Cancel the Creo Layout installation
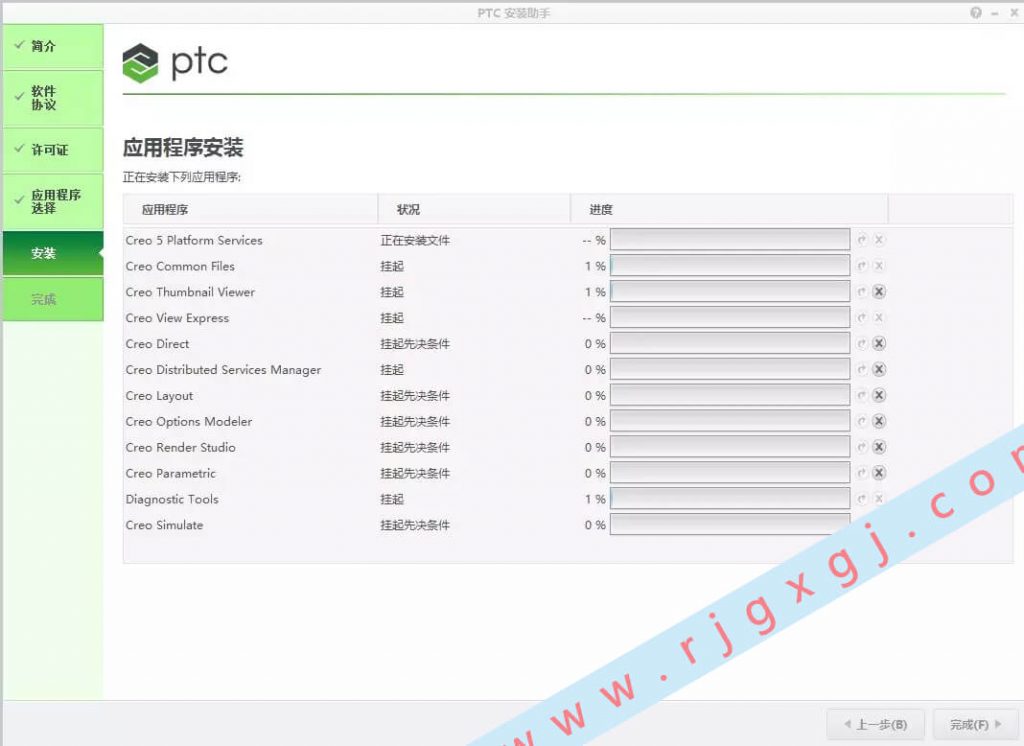 (879, 395)
